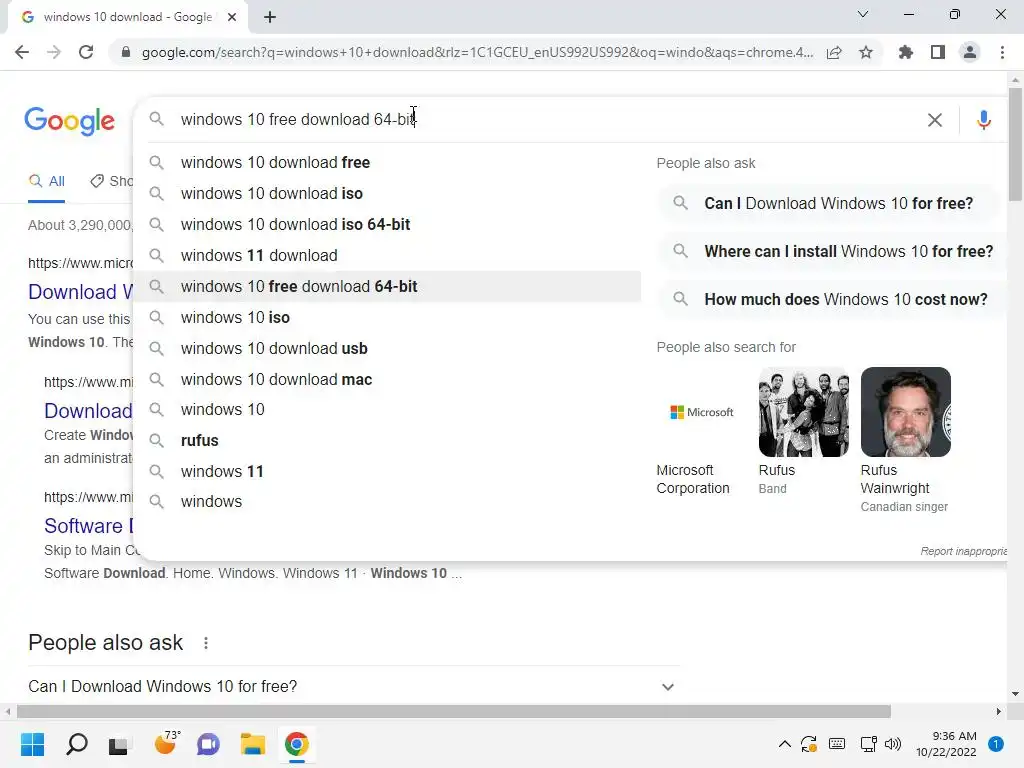
Task: Open Task View on the taskbar
Action: click(119, 744)
